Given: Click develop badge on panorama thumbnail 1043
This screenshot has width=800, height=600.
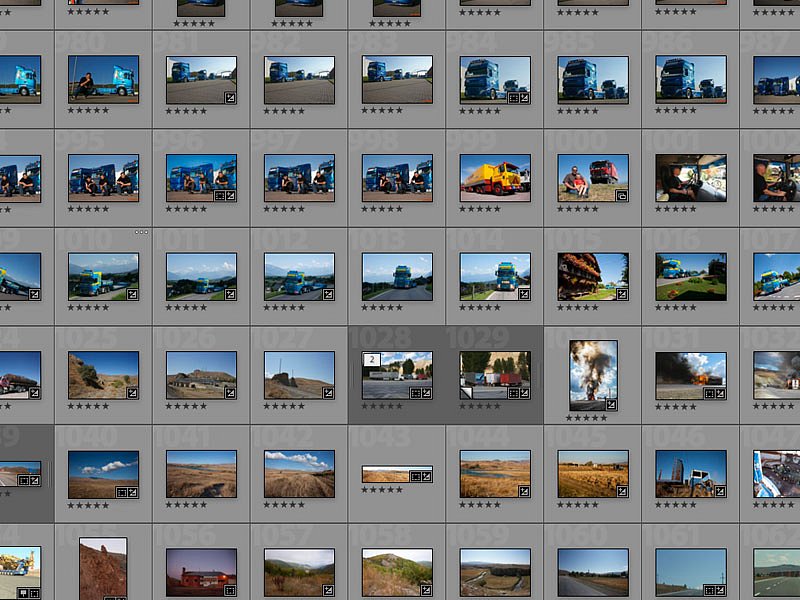Looking at the screenshot, I should tap(426, 477).
